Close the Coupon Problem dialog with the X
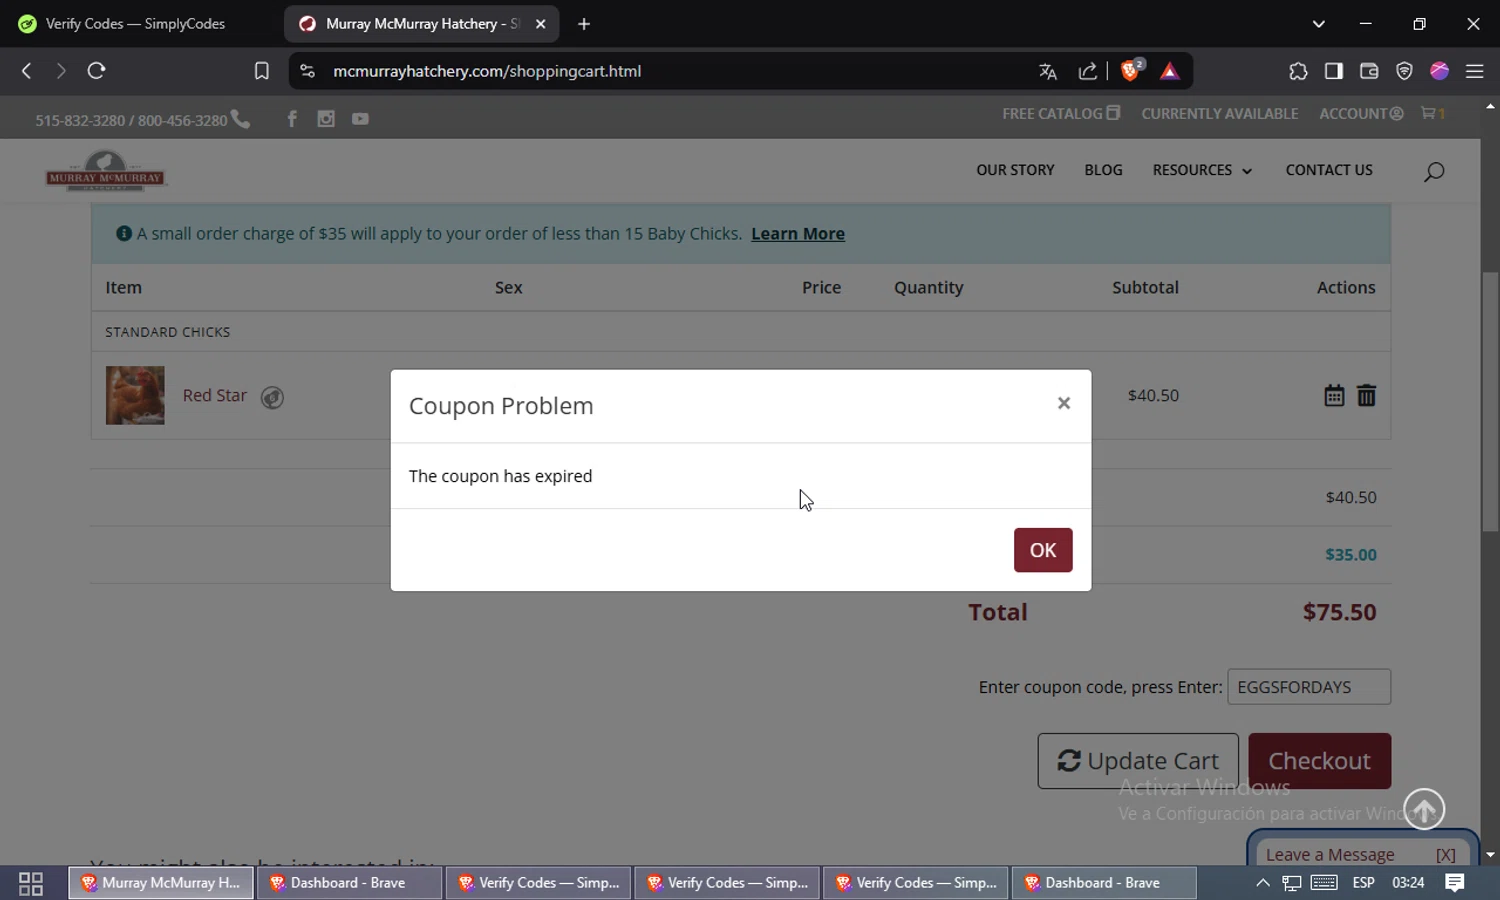1500x900 pixels. tap(1064, 403)
